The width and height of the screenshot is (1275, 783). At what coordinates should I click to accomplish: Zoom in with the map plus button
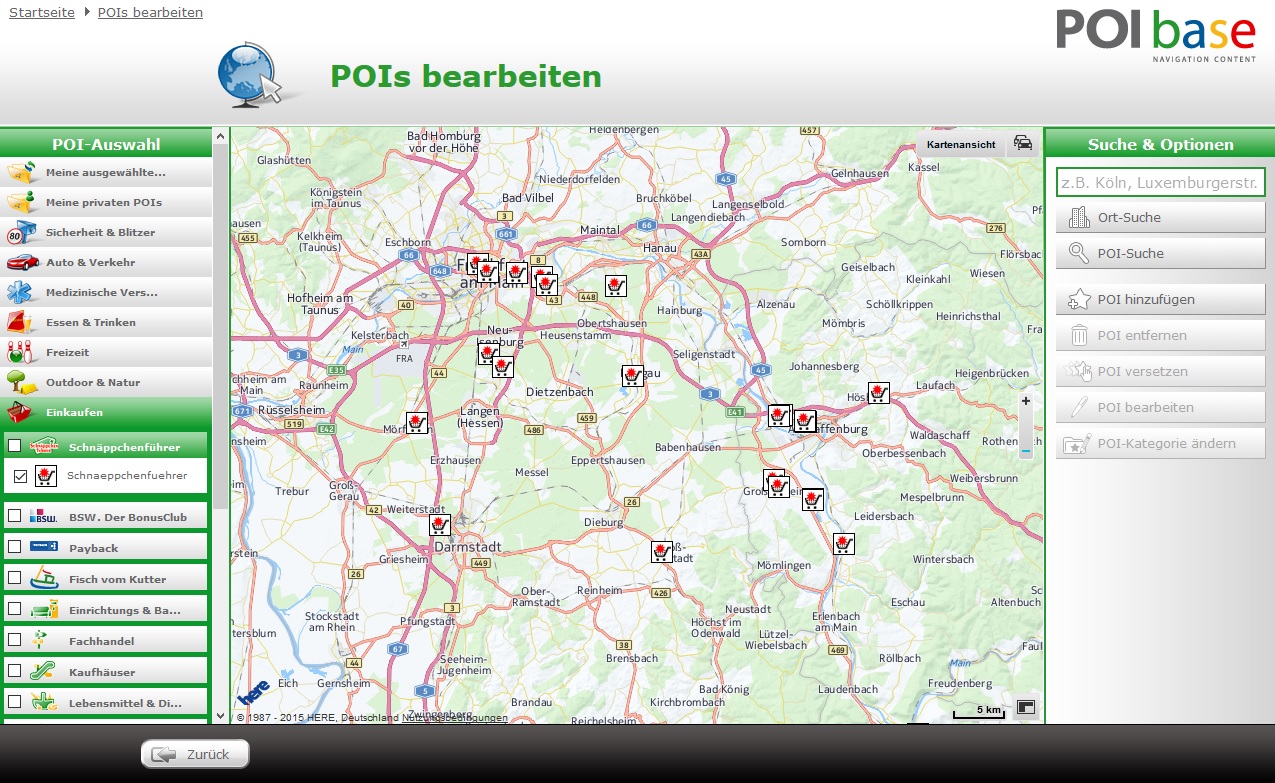point(1025,402)
